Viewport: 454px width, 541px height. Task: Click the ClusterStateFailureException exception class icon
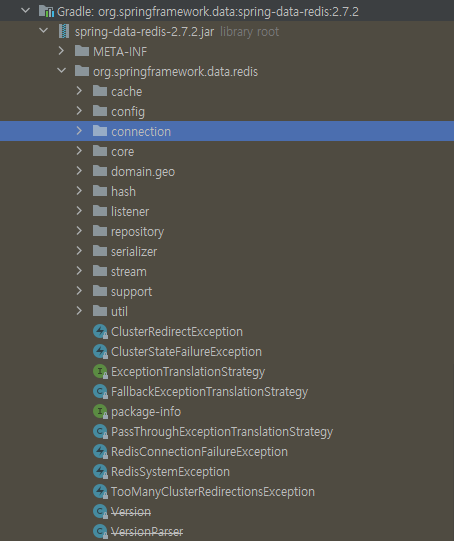click(x=100, y=352)
